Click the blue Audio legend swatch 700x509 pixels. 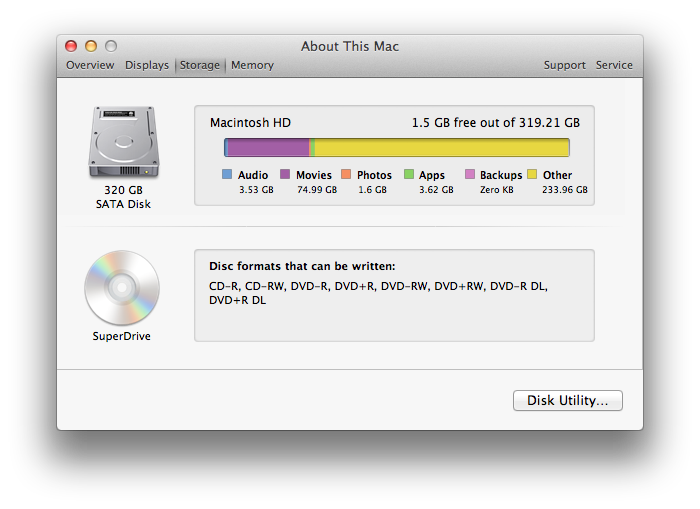(x=227, y=175)
